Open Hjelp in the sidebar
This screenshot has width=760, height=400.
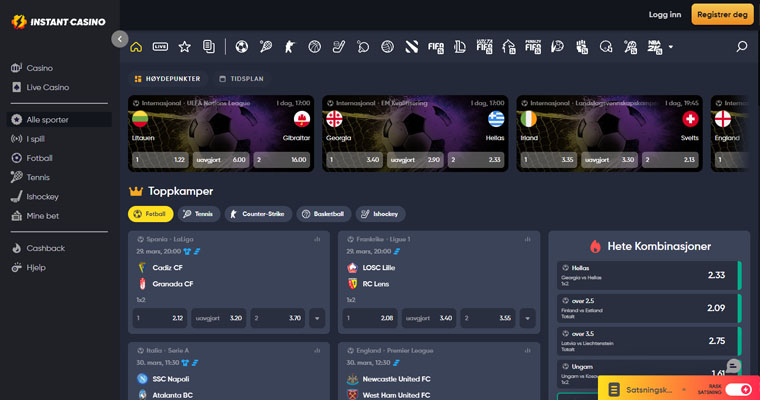(x=59, y=268)
